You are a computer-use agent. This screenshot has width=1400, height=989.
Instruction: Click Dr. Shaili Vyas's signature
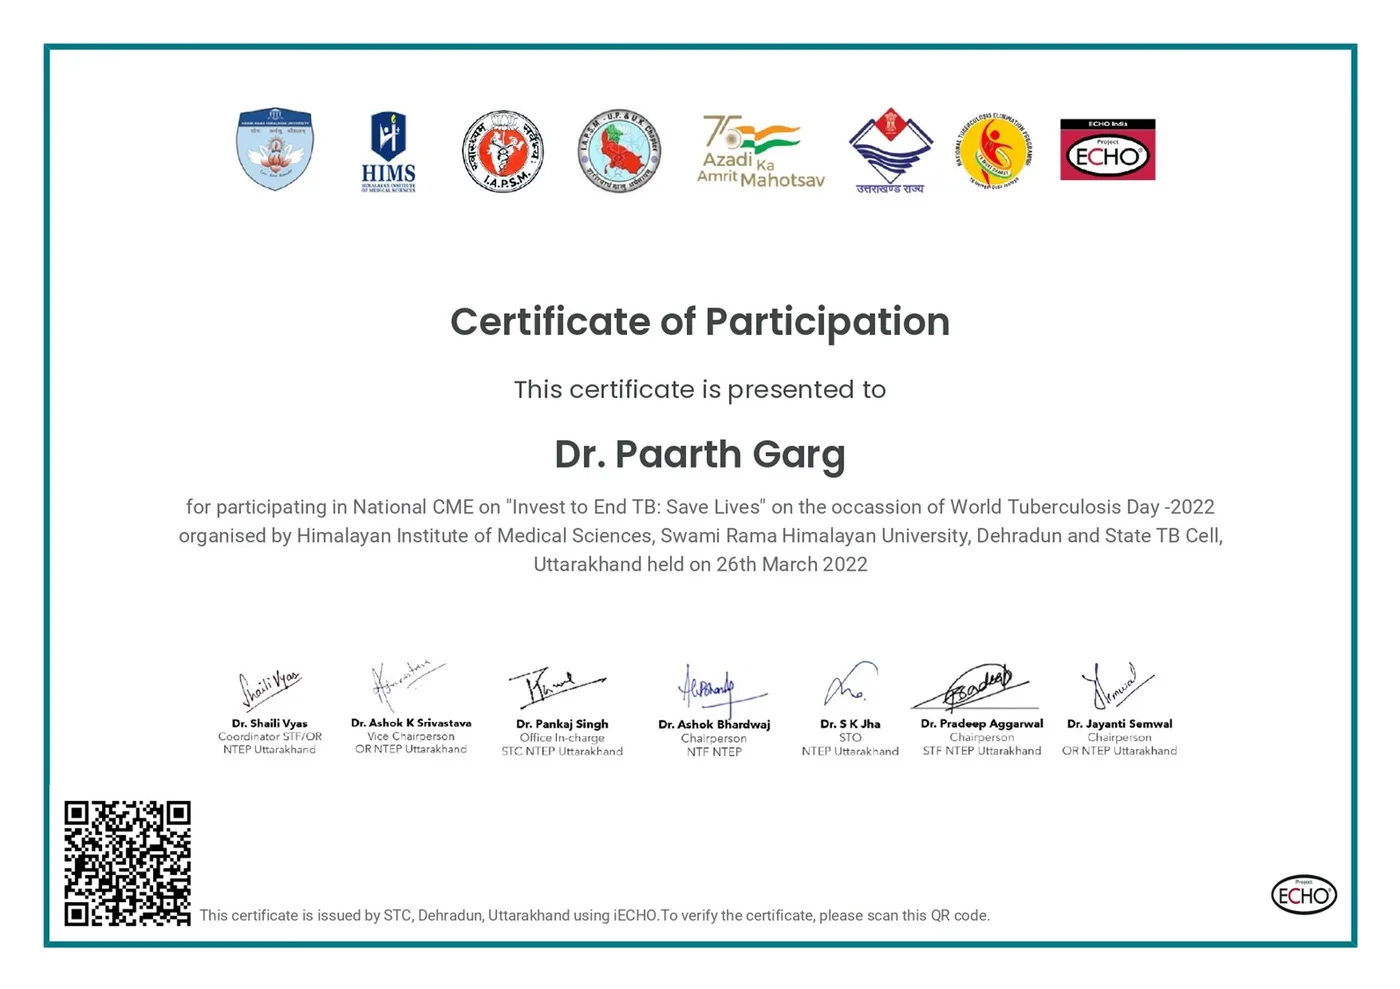tap(269, 688)
